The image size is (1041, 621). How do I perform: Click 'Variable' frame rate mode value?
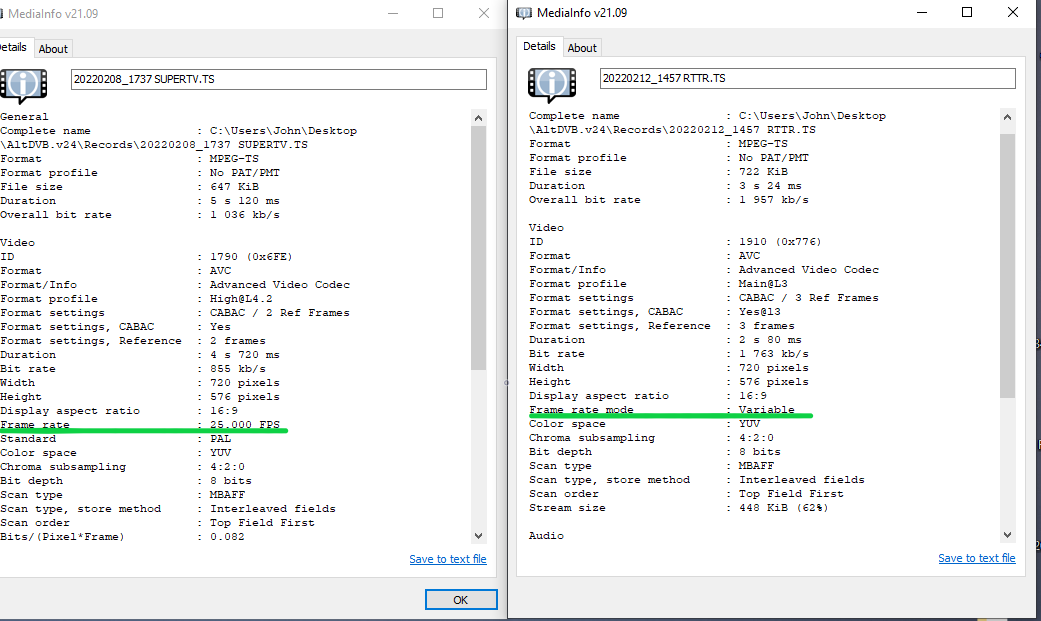[767, 410]
